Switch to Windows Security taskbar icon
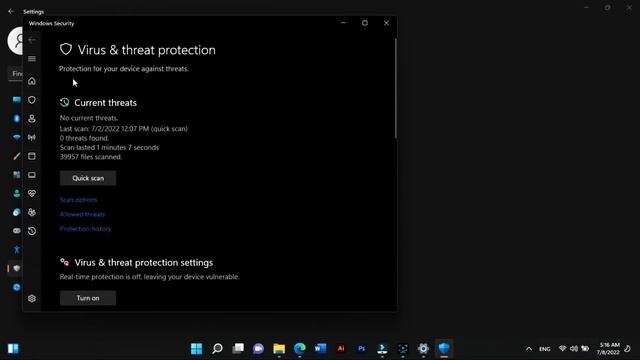Viewport: 640px width, 360px height. [444, 349]
